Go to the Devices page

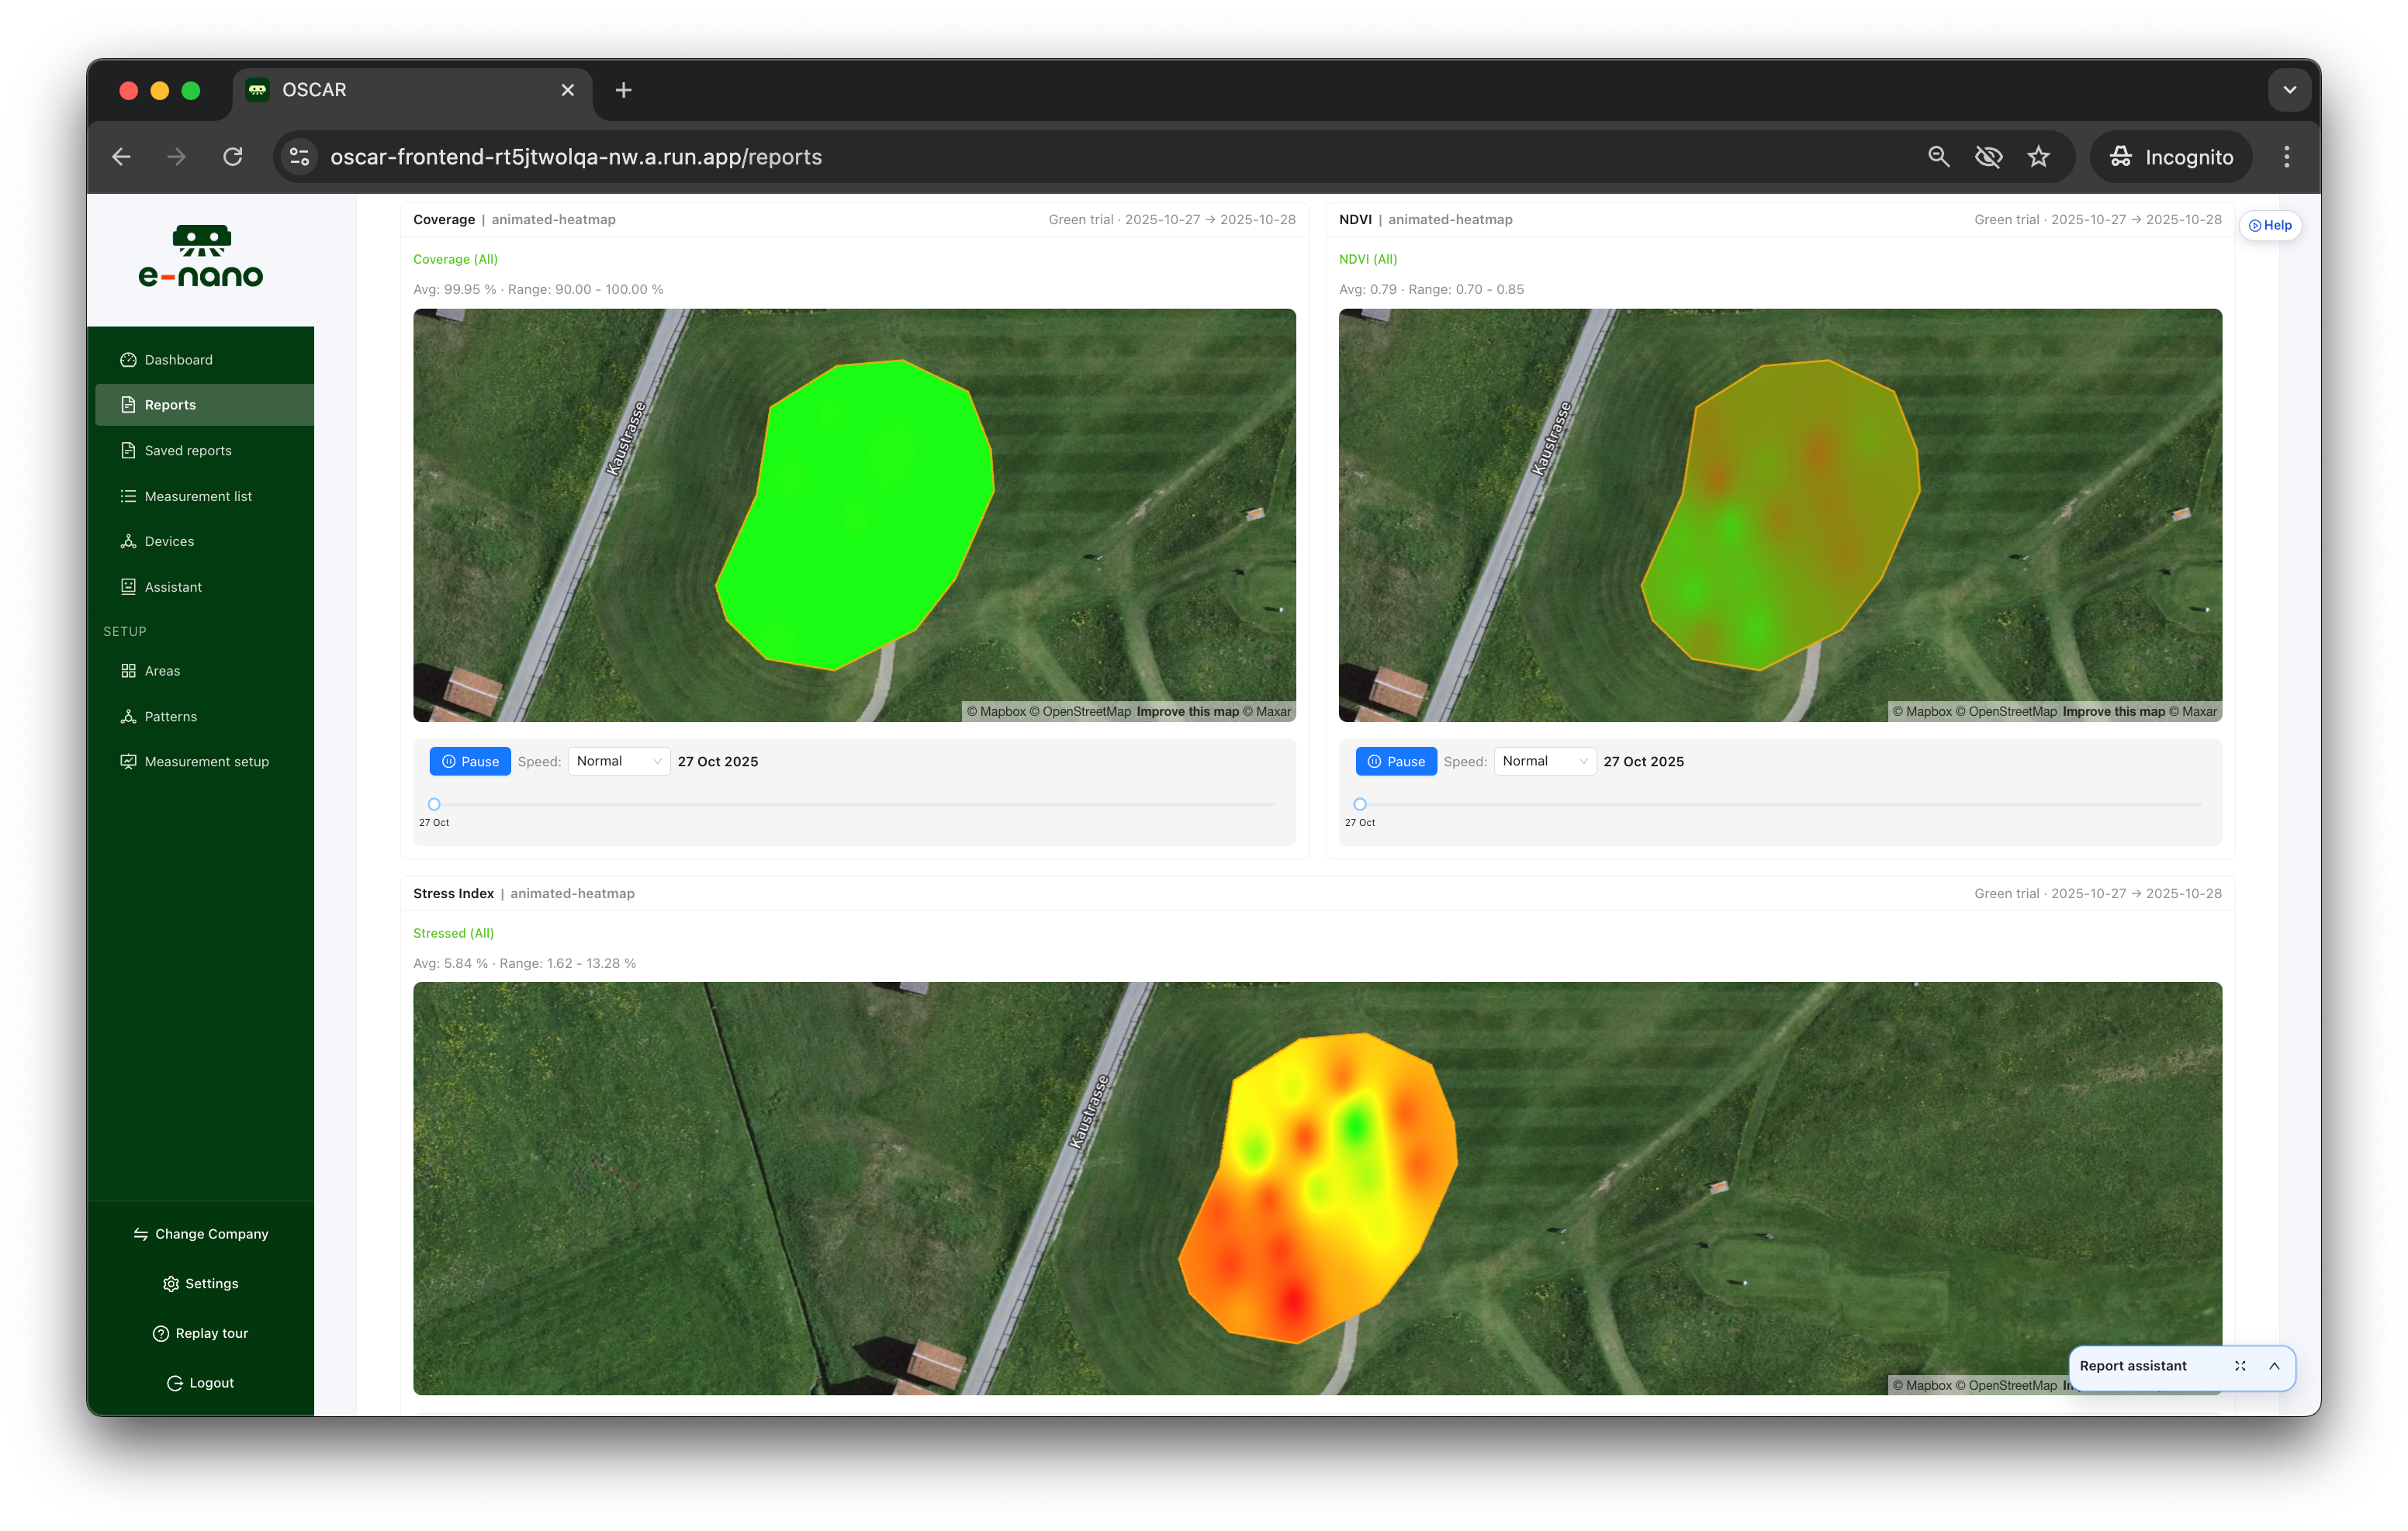[x=168, y=541]
